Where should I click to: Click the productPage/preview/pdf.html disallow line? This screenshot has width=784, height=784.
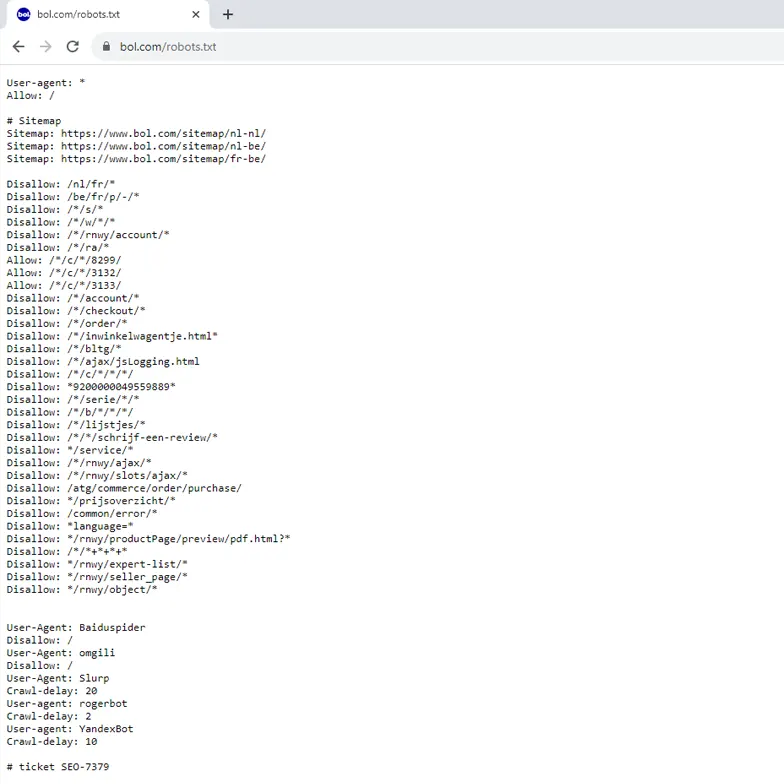pyautogui.click(x=148, y=538)
